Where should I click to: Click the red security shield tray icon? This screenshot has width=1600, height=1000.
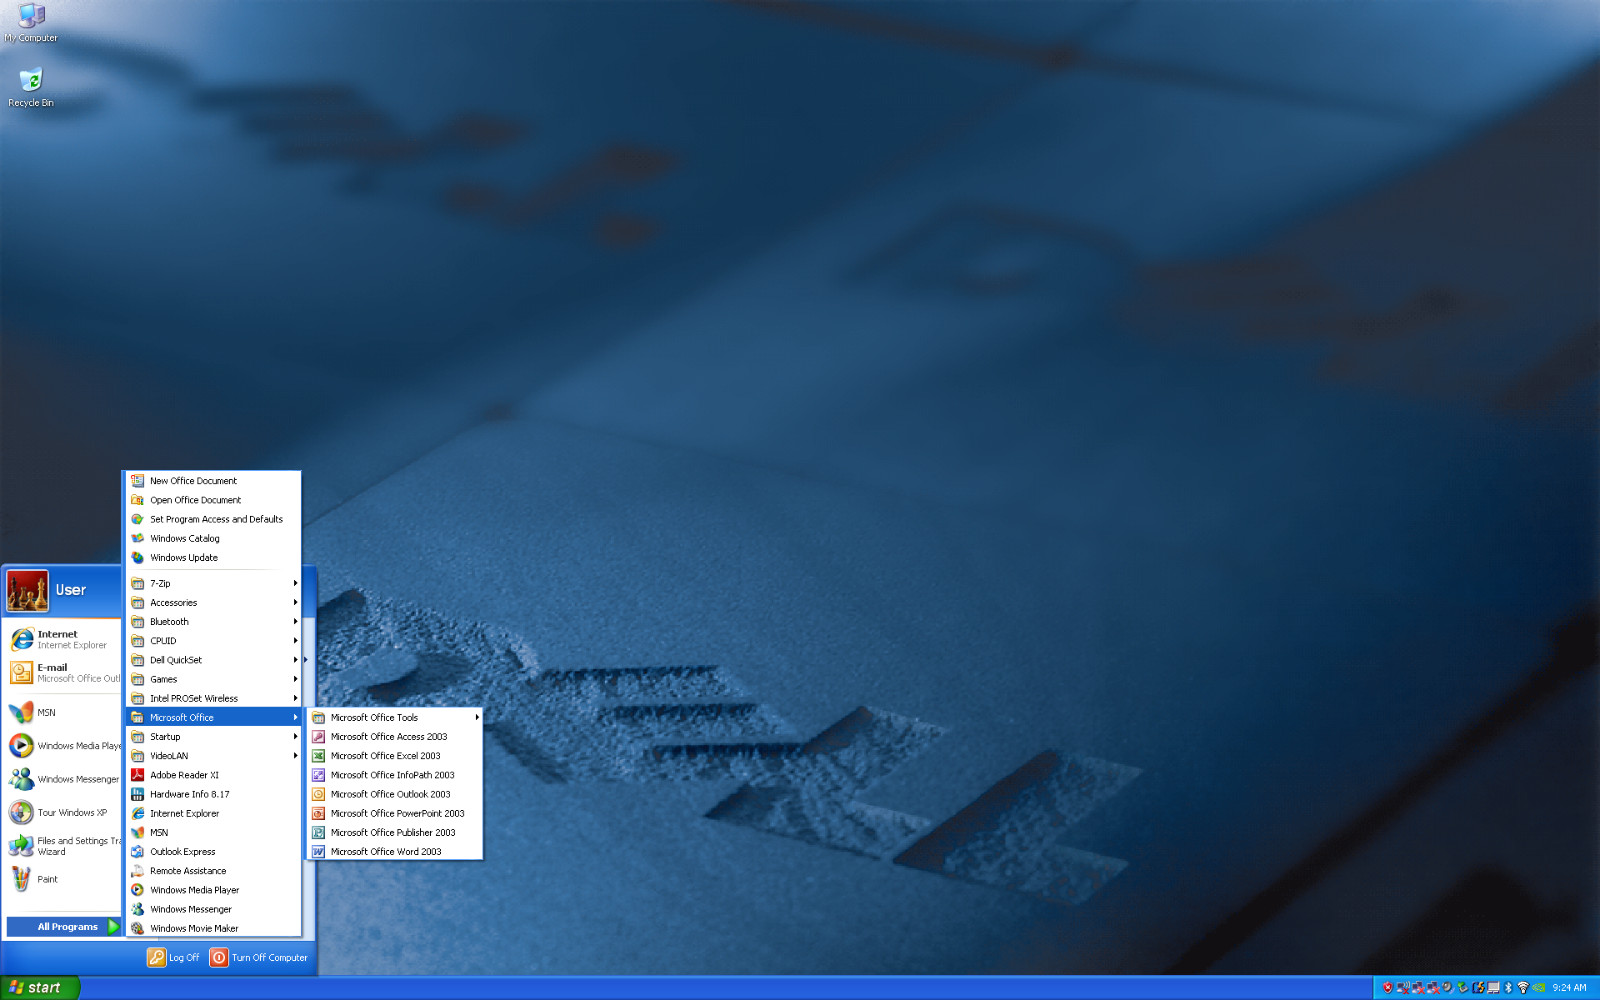click(1387, 988)
